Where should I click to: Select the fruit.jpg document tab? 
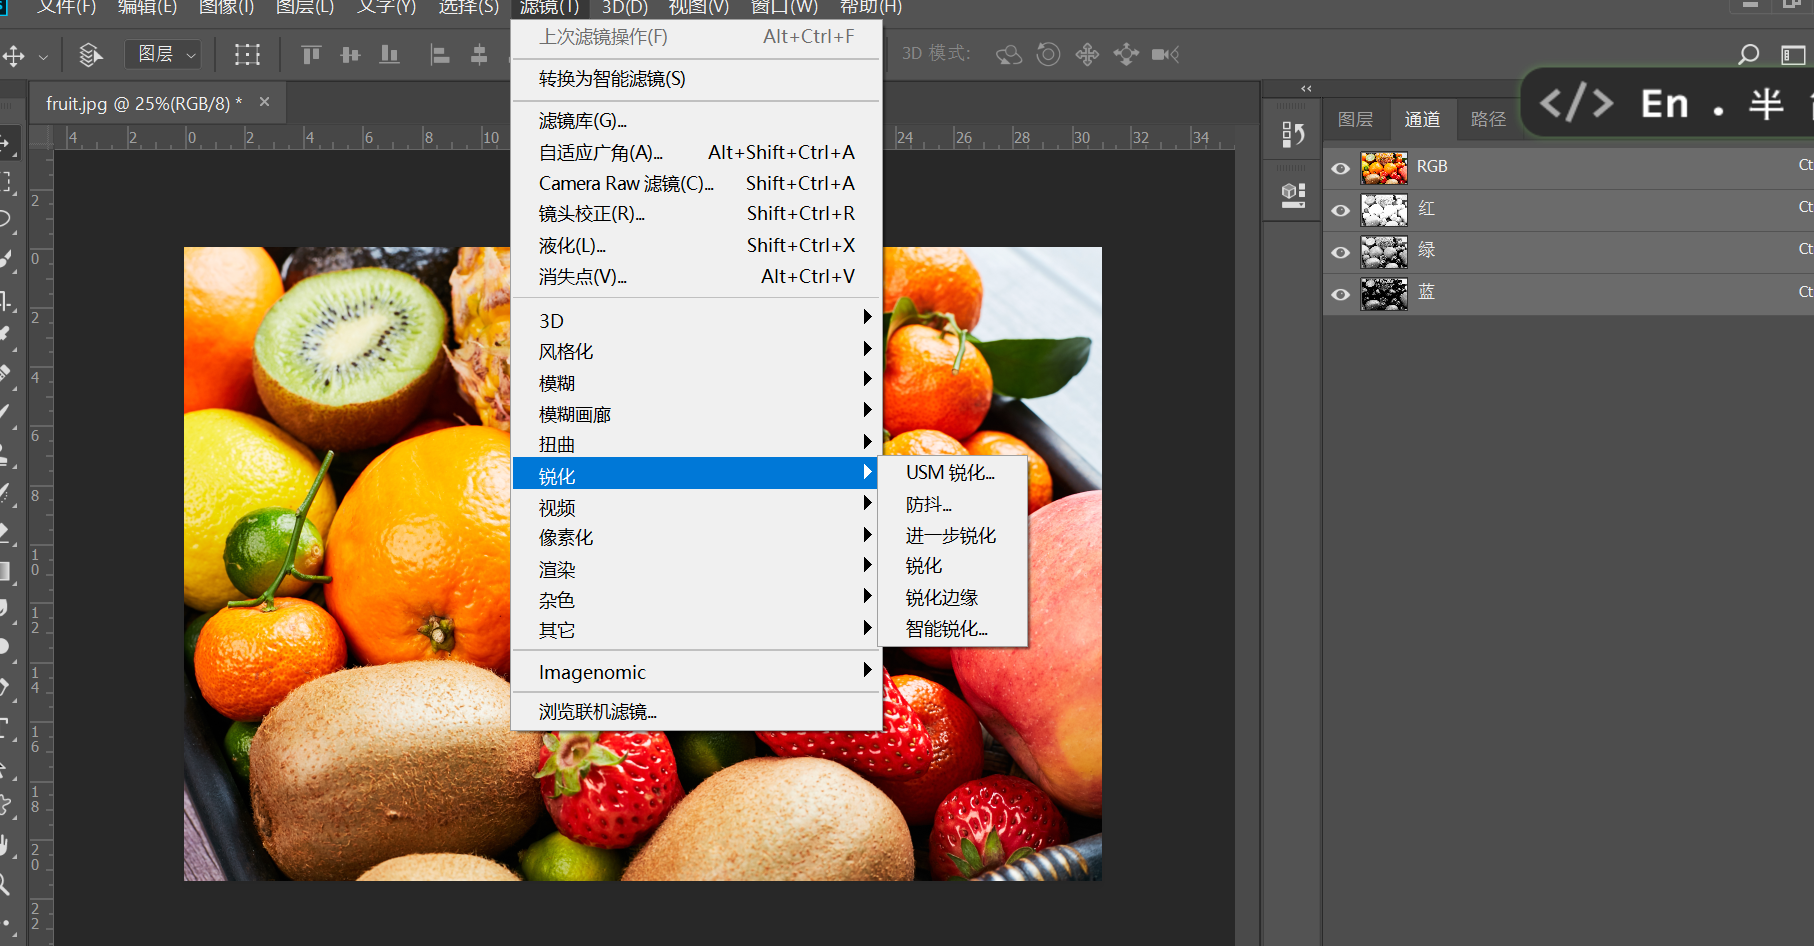(x=144, y=103)
